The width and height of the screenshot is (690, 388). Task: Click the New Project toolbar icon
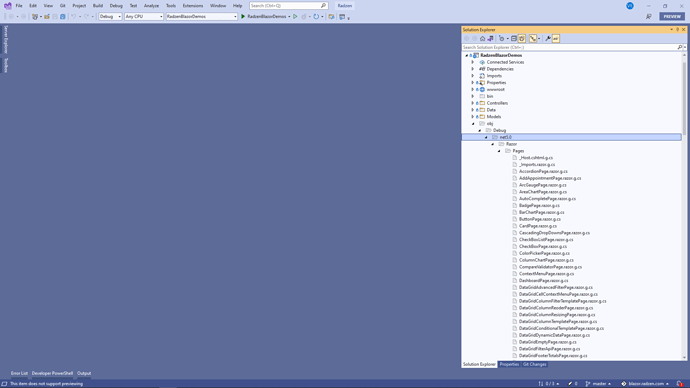(x=35, y=17)
